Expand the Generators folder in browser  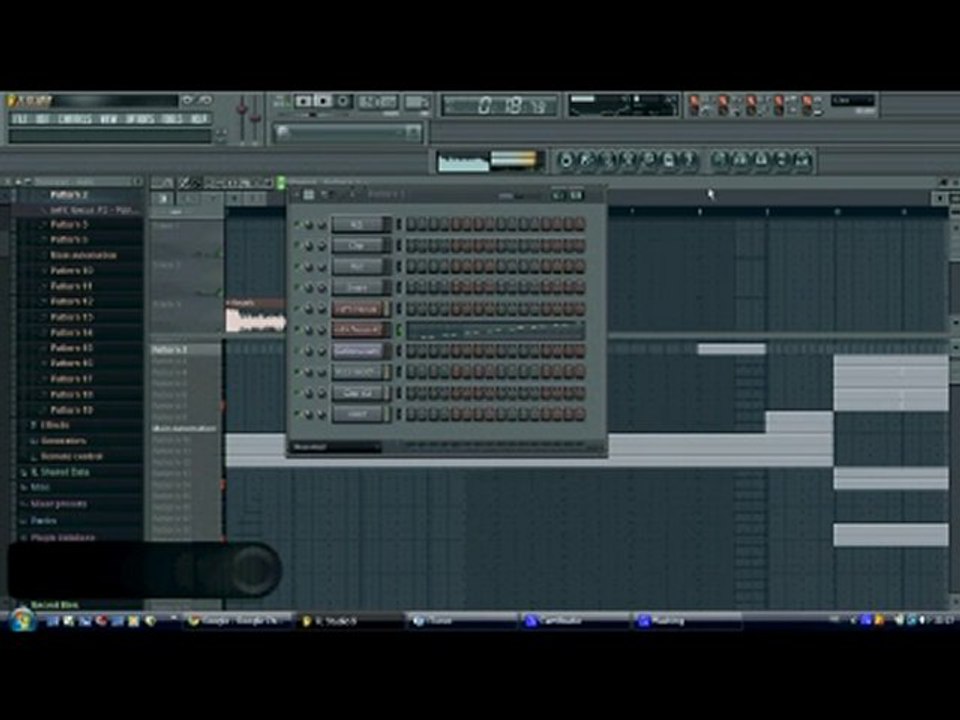64,441
